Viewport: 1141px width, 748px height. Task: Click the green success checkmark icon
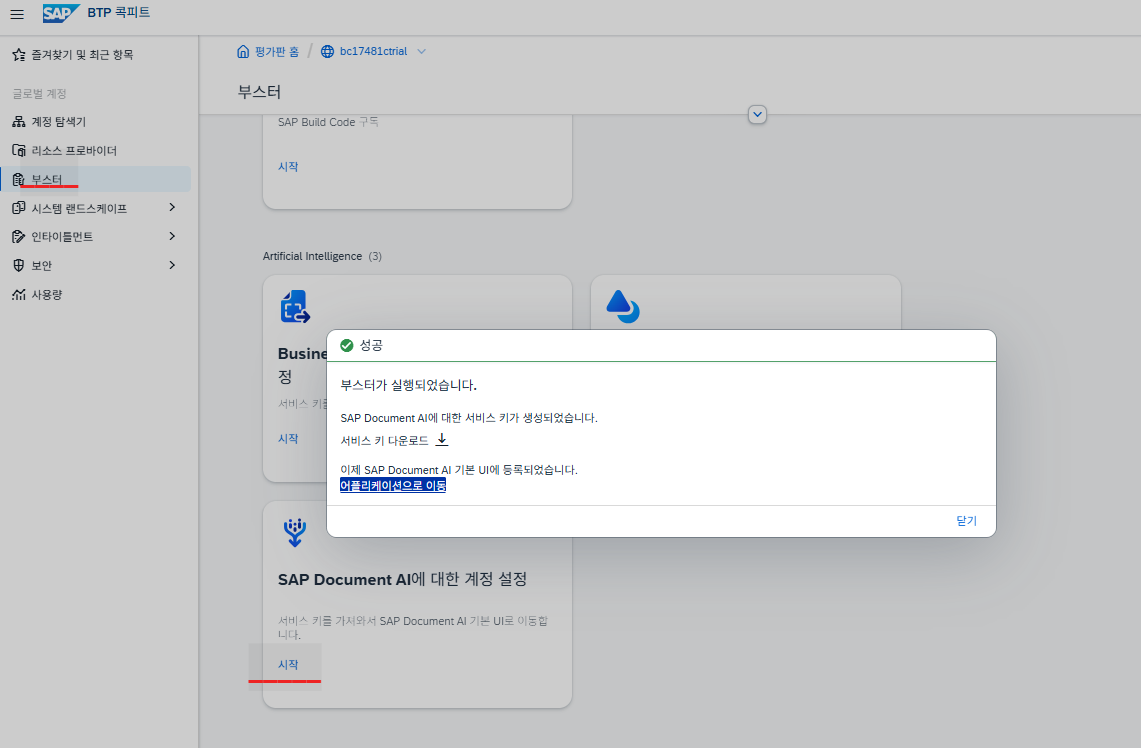coord(347,346)
